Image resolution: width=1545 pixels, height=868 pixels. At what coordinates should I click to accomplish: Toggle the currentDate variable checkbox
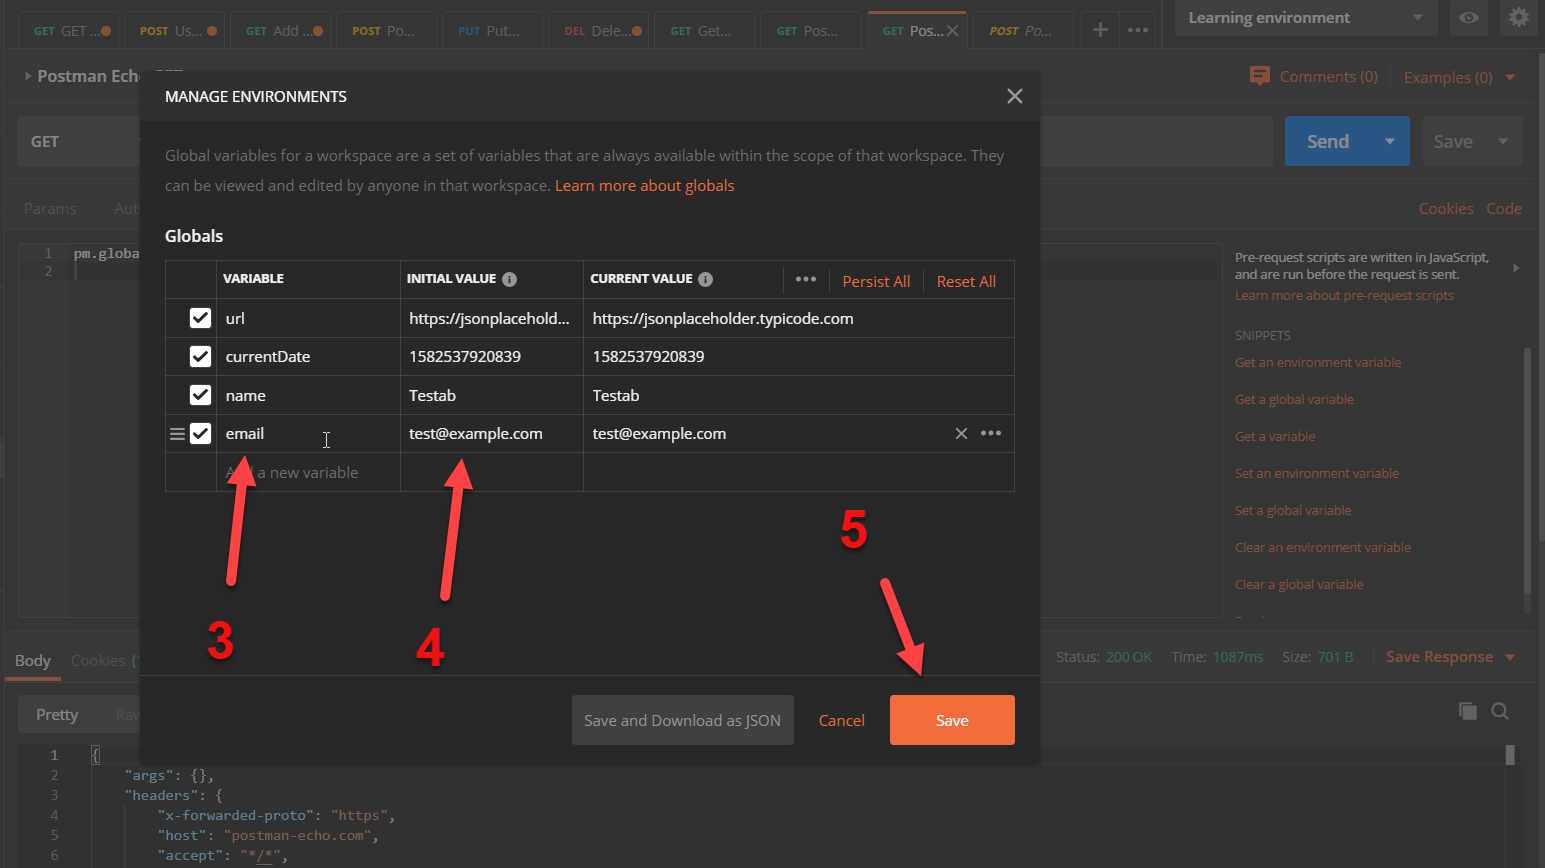pos(200,356)
